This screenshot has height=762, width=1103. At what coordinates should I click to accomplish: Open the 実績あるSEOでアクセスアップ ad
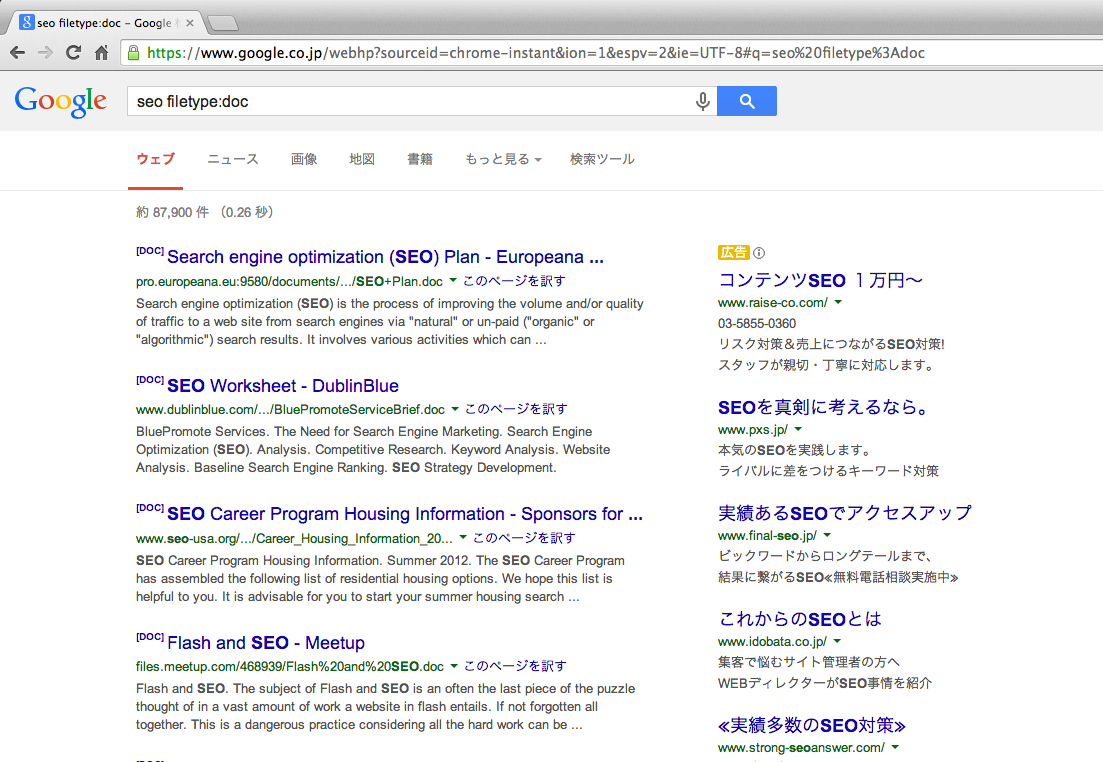pos(845,513)
